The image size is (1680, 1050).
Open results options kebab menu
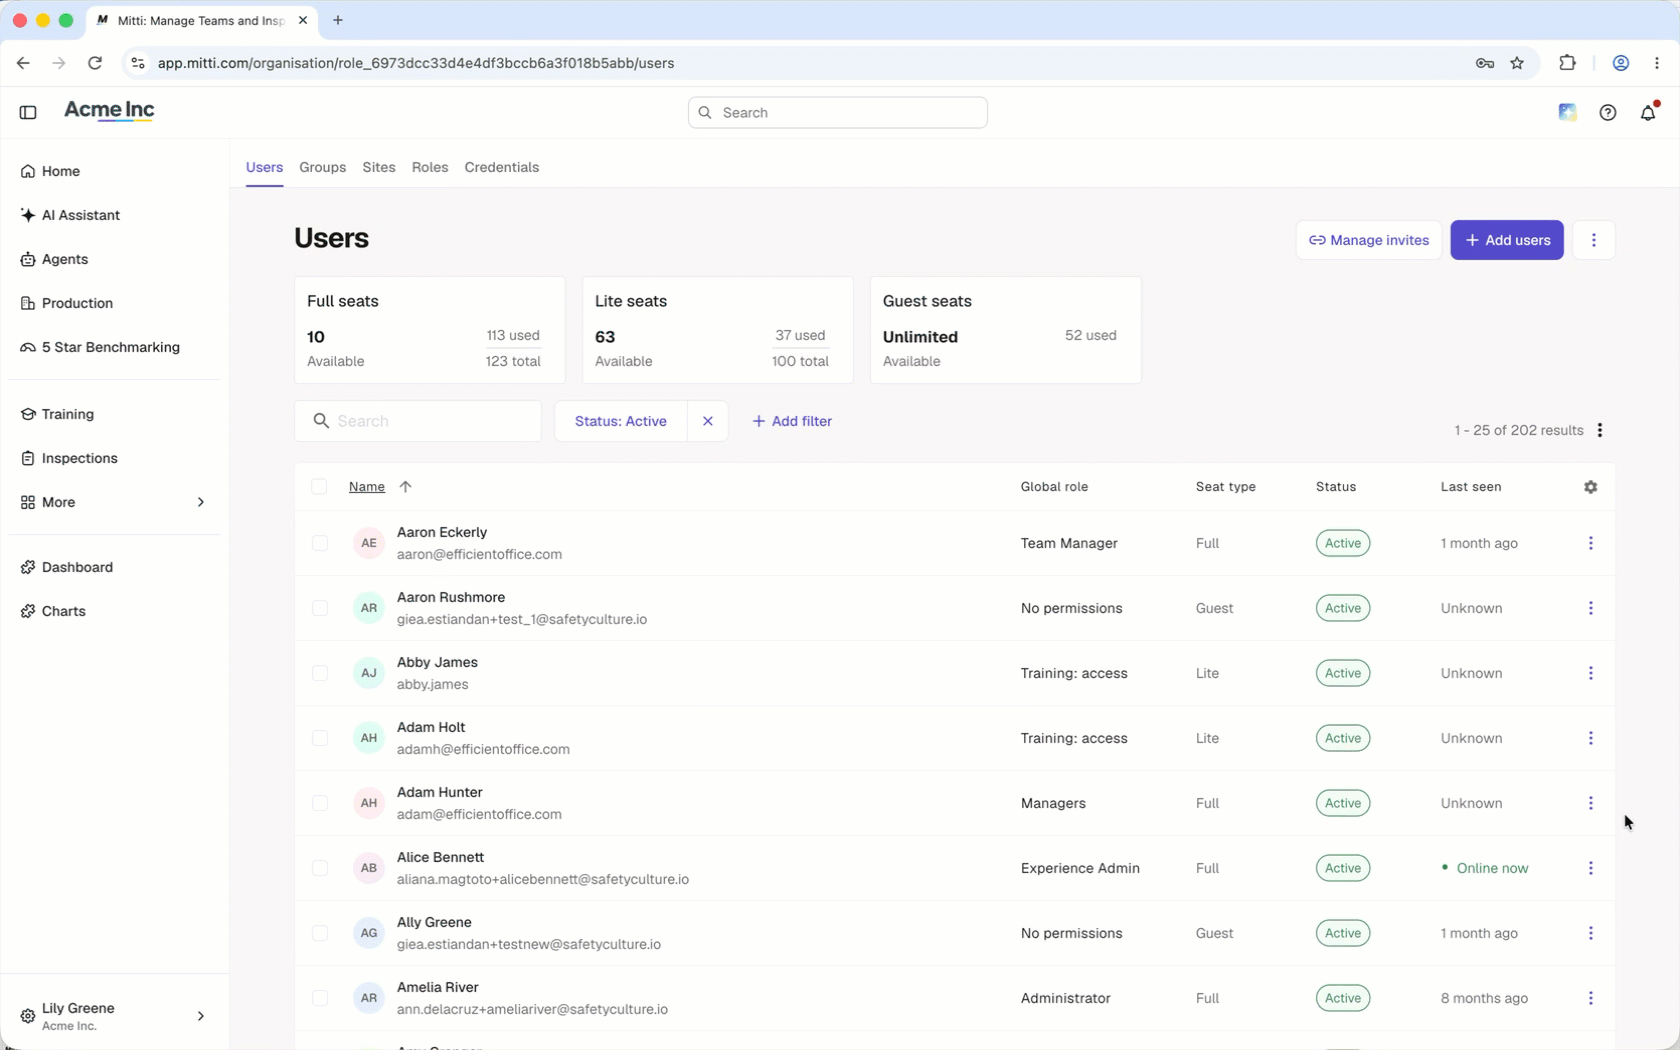(x=1600, y=430)
